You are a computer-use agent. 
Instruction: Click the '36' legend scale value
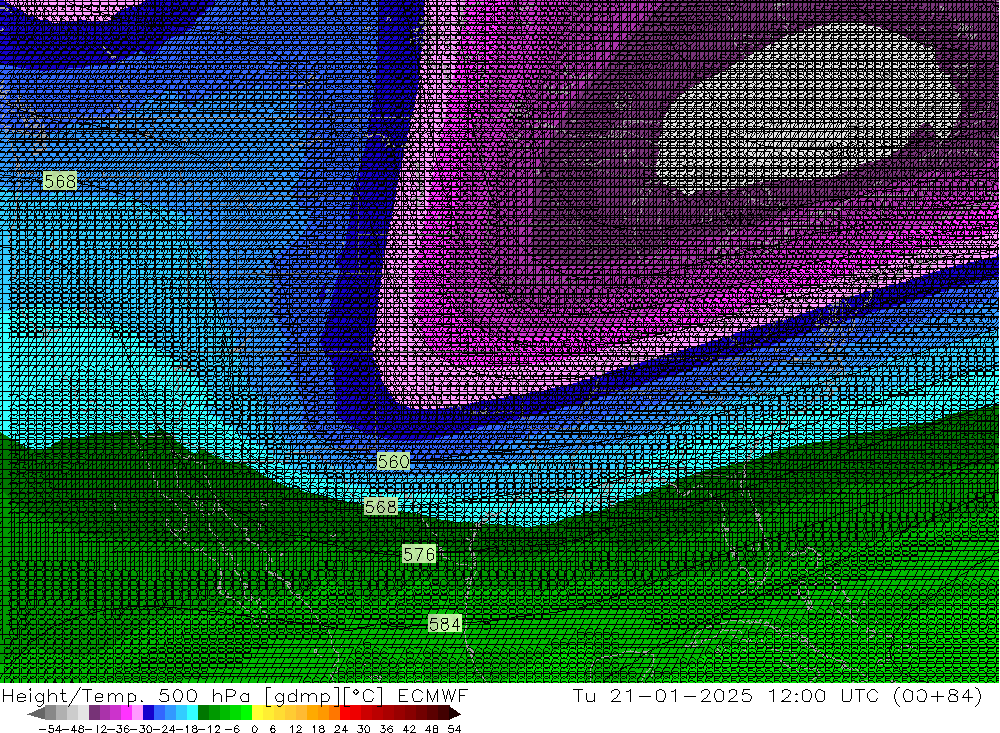click(386, 729)
